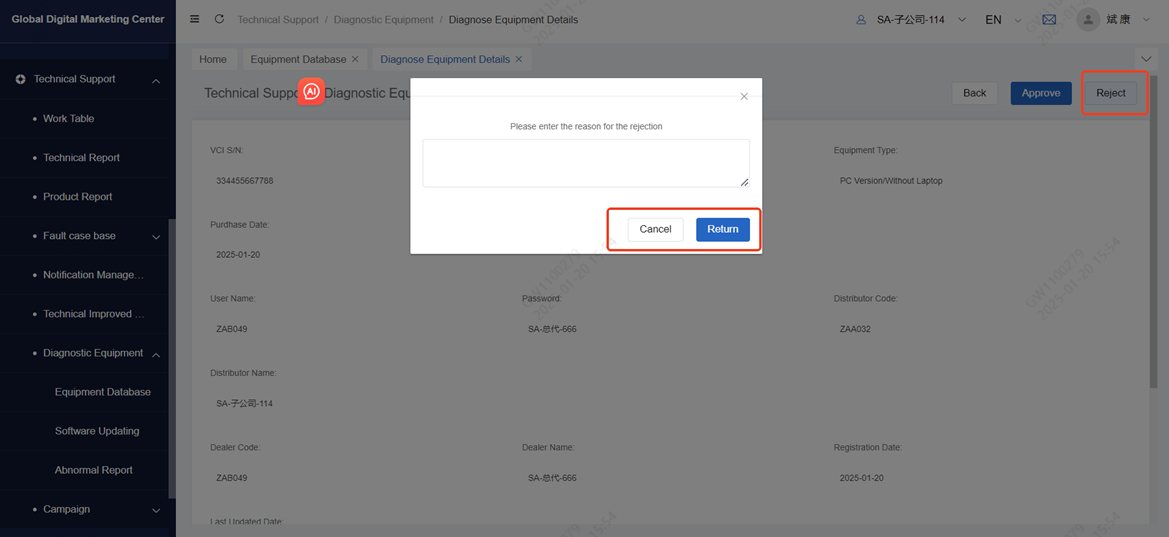
Task: Open Software Updating in sidebar
Action: [x=97, y=431]
